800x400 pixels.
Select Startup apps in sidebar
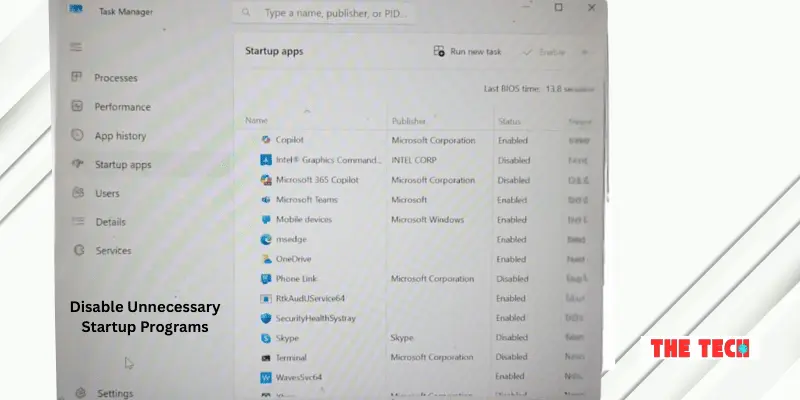[x=123, y=165]
